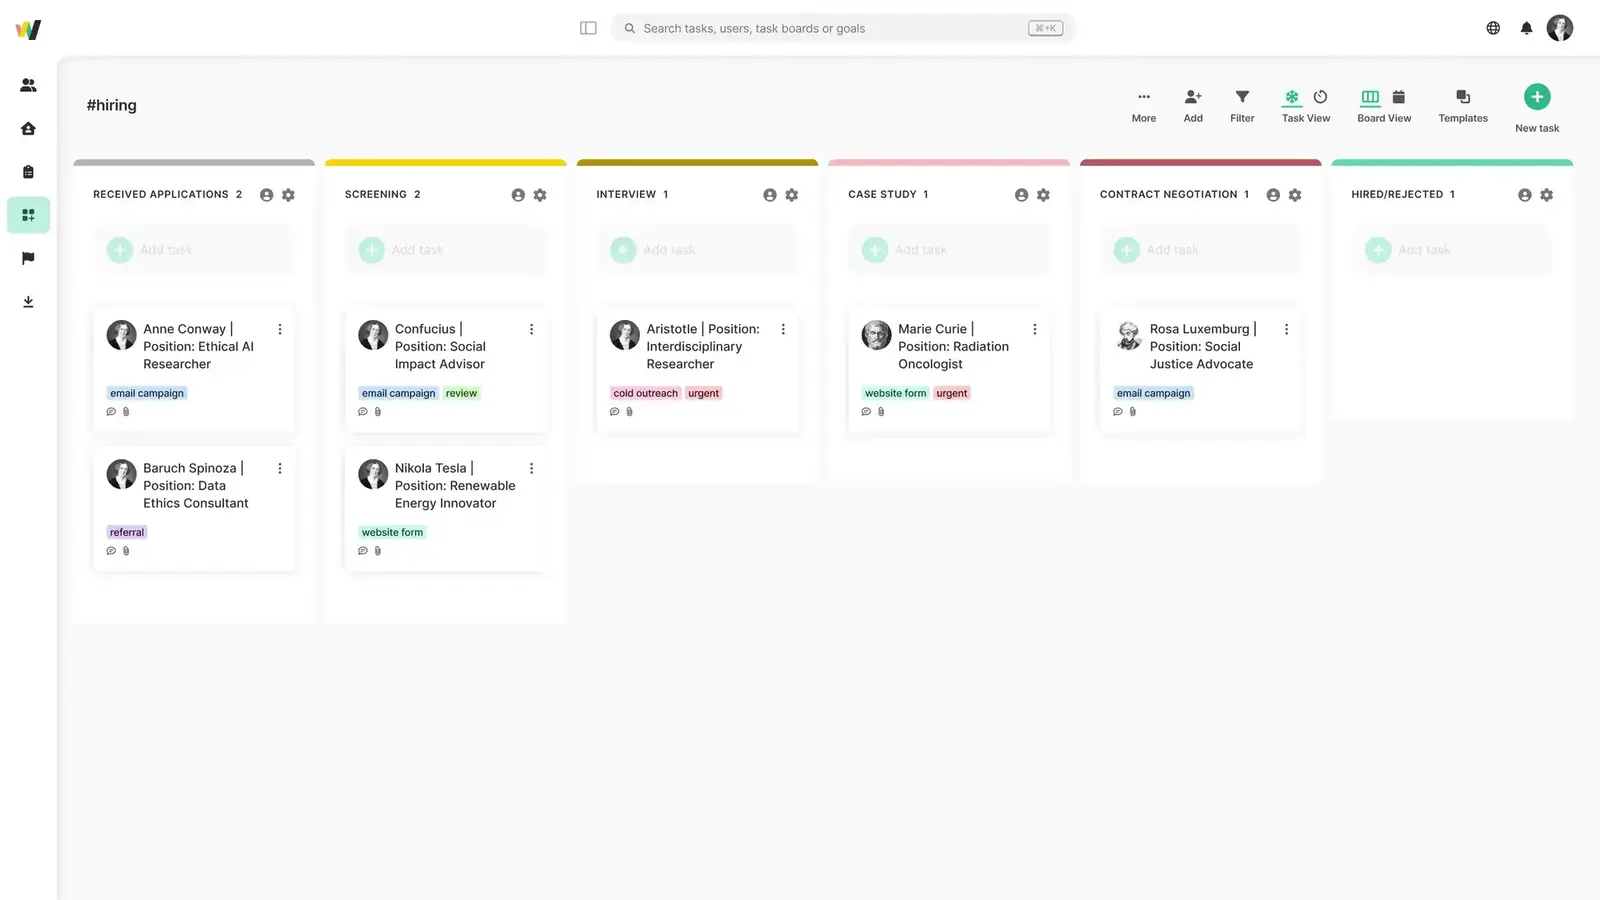Select the kanban Board View tab
The image size is (1600, 900).
1370,97
